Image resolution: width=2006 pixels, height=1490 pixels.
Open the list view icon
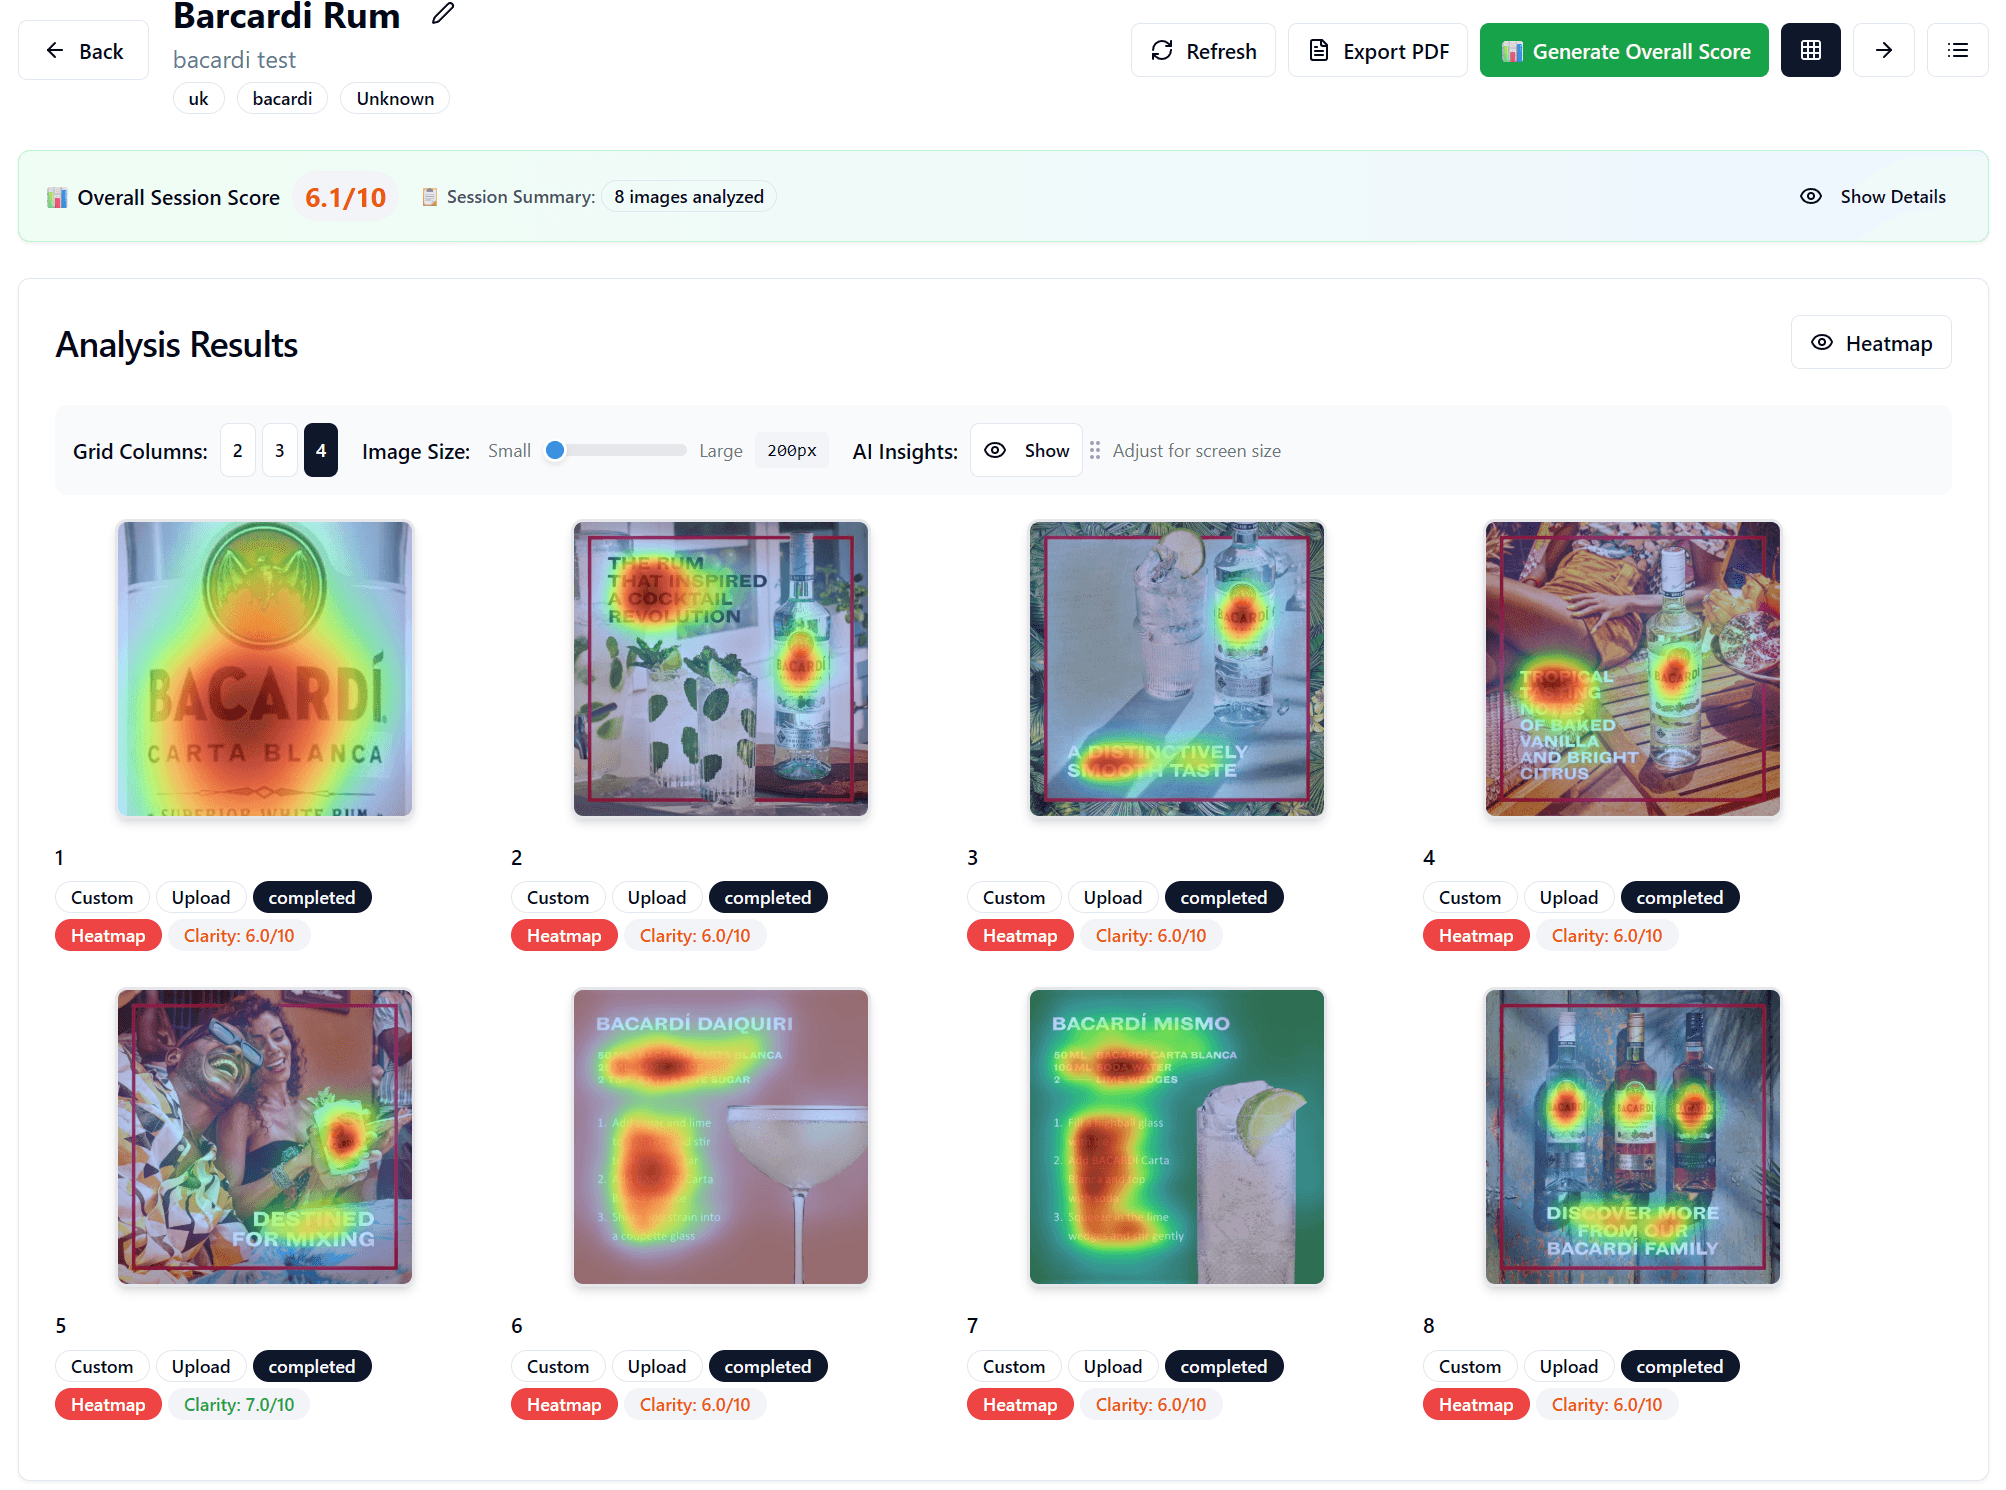click(x=1957, y=50)
